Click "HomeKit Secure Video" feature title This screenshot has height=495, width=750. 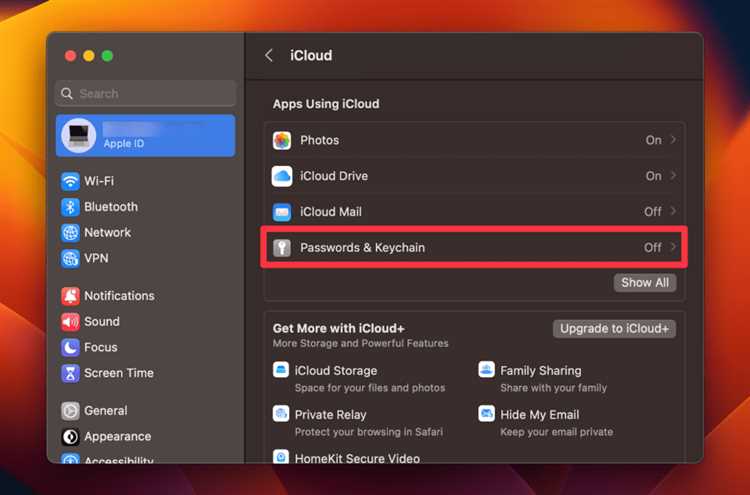coord(357,458)
